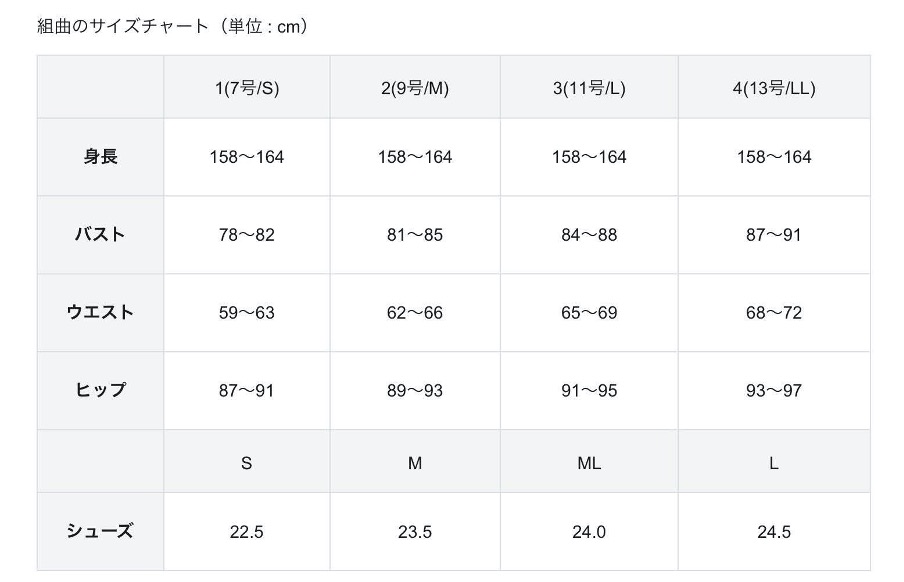This screenshot has width=904, height=582.
Task: Select the ヒップ row label
Action: 100,391
